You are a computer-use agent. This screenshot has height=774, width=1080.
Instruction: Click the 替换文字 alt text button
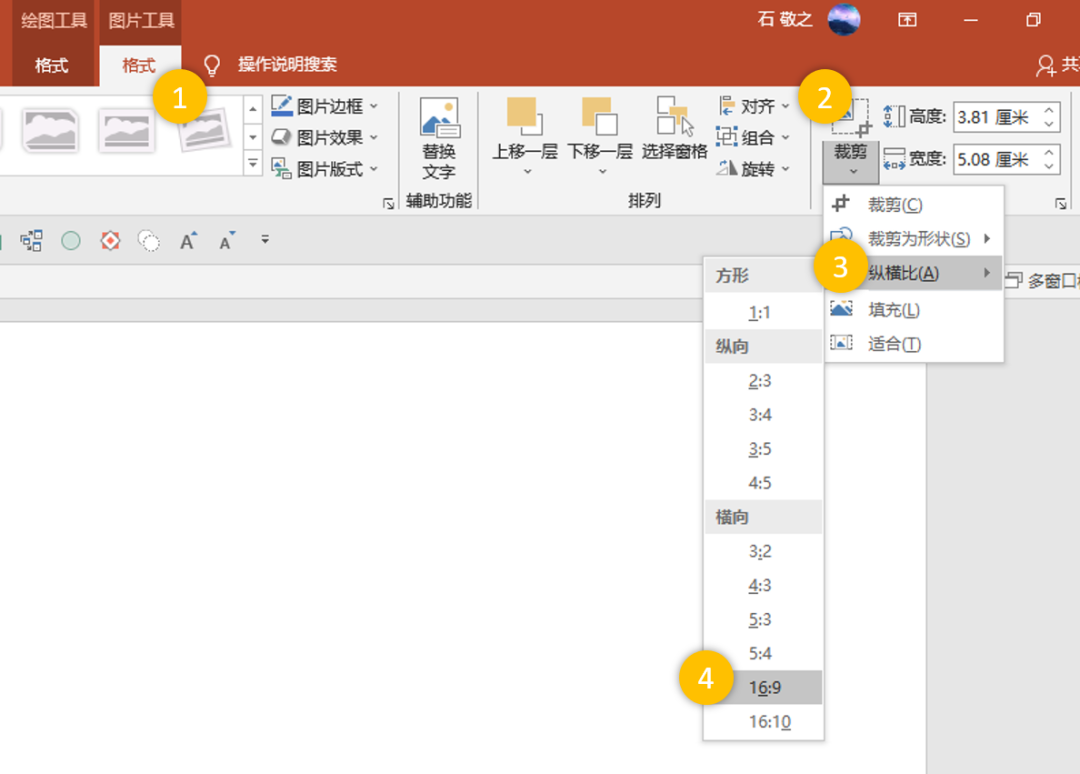click(x=439, y=138)
